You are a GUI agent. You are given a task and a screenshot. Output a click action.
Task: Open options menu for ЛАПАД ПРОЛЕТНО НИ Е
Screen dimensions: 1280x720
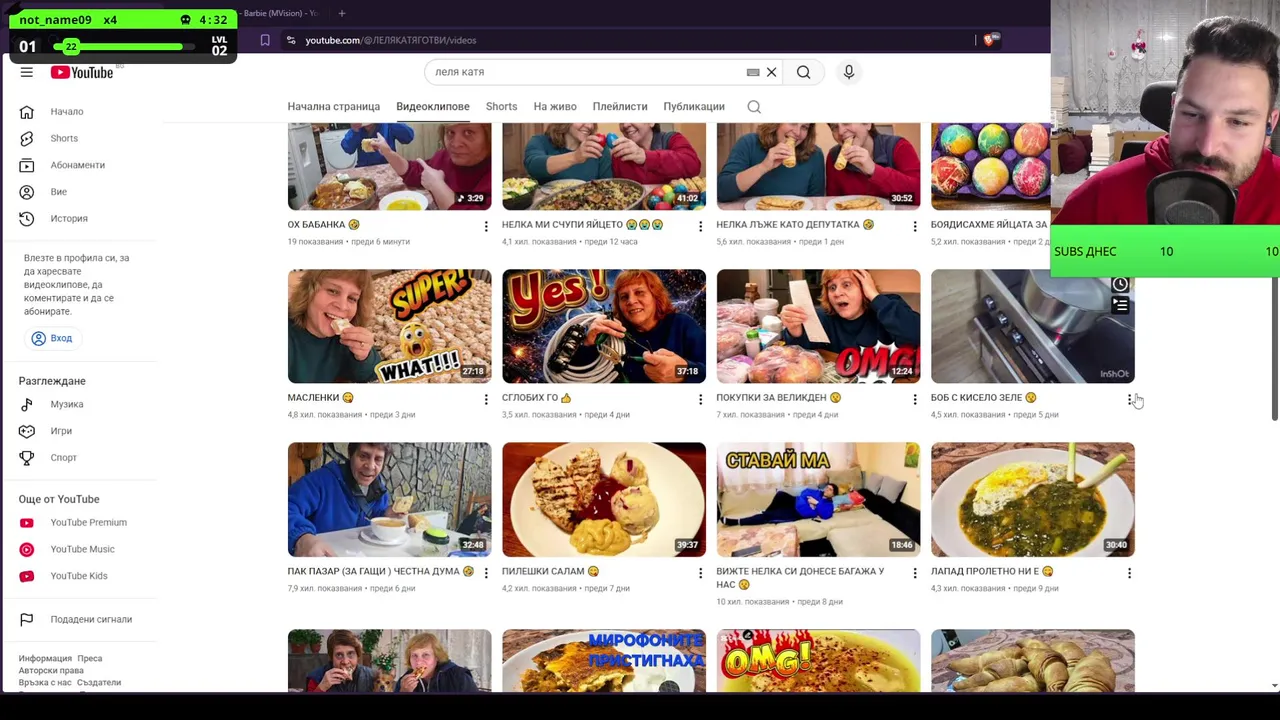[x=1129, y=574]
